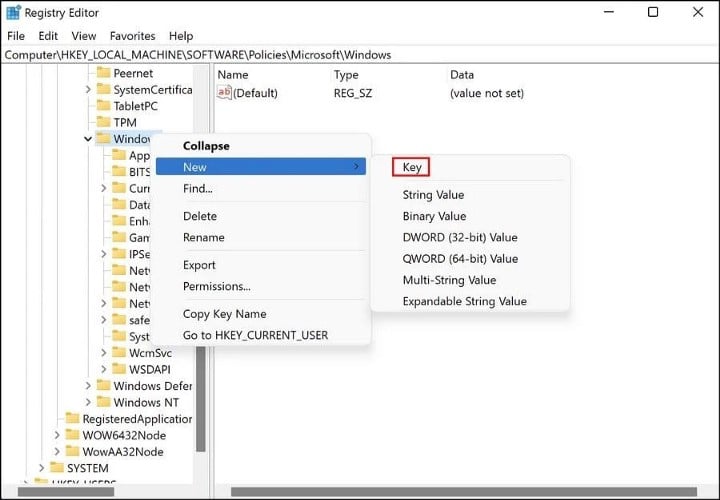This screenshot has height=500, width=720.
Task: Click the SYSTEM folder icon
Action: [57, 467]
